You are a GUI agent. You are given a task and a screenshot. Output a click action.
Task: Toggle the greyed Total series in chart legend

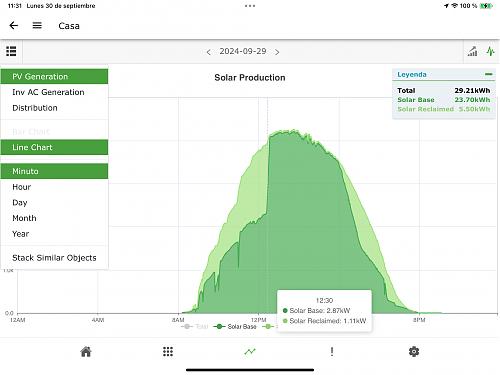195,327
